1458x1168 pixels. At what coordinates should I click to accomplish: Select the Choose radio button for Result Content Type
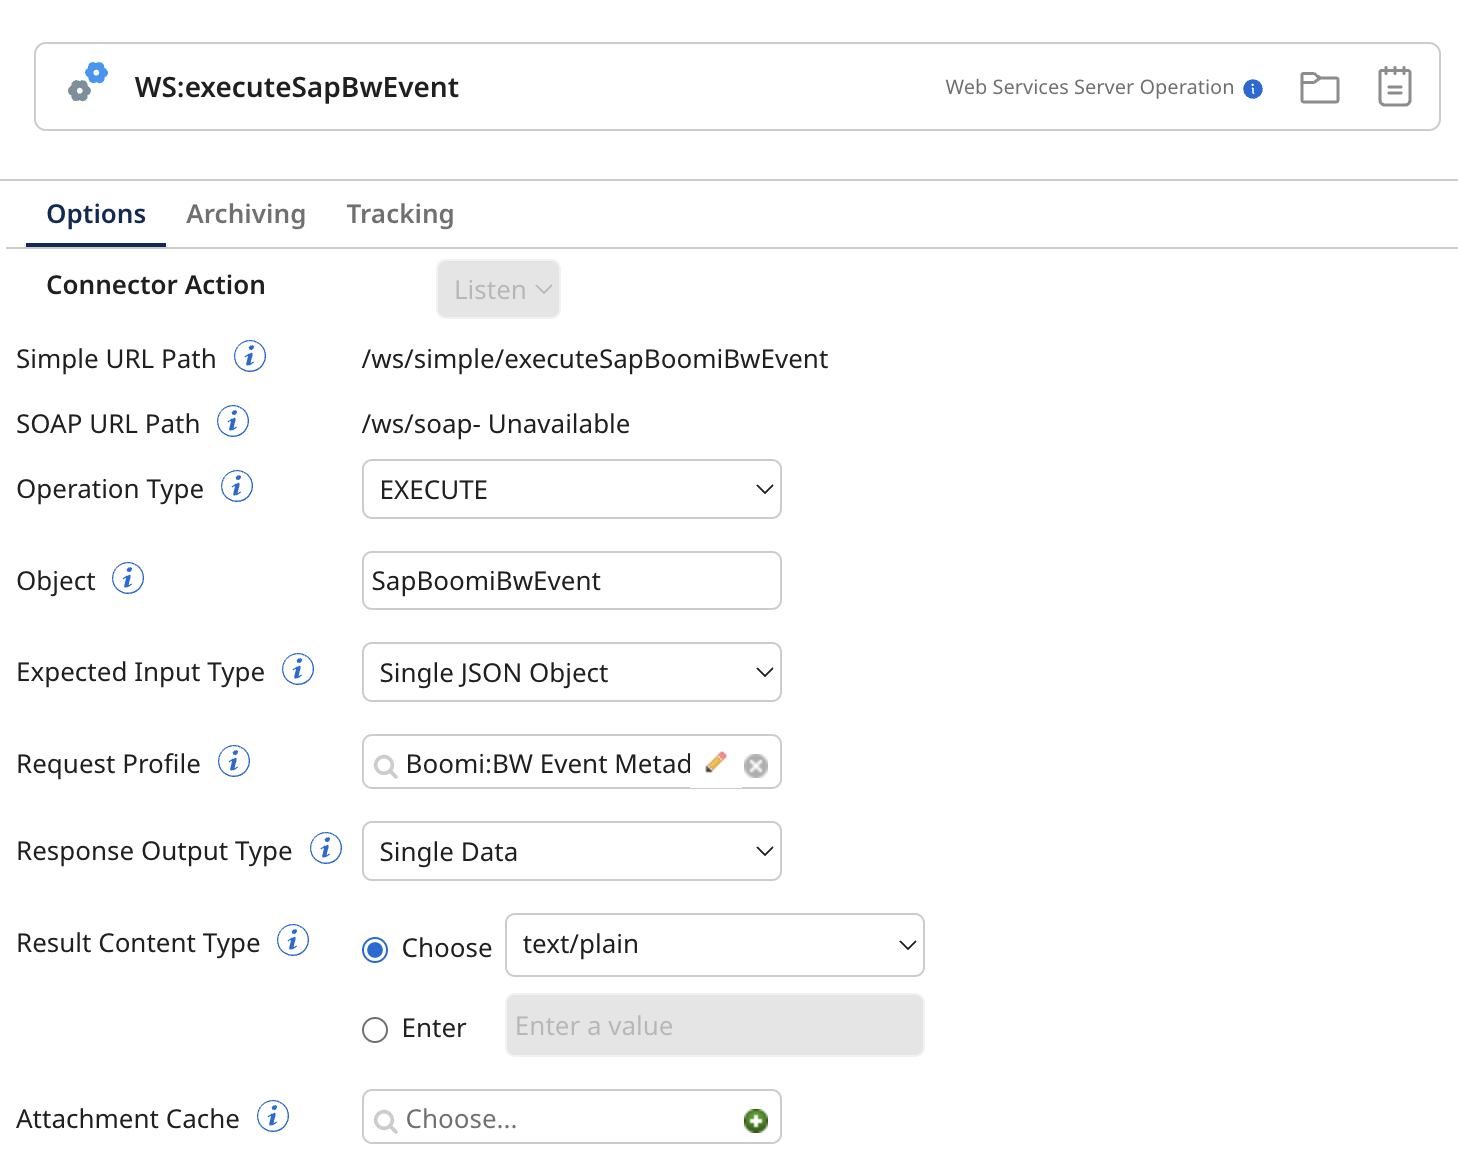pyautogui.click(x=374, y=949)
